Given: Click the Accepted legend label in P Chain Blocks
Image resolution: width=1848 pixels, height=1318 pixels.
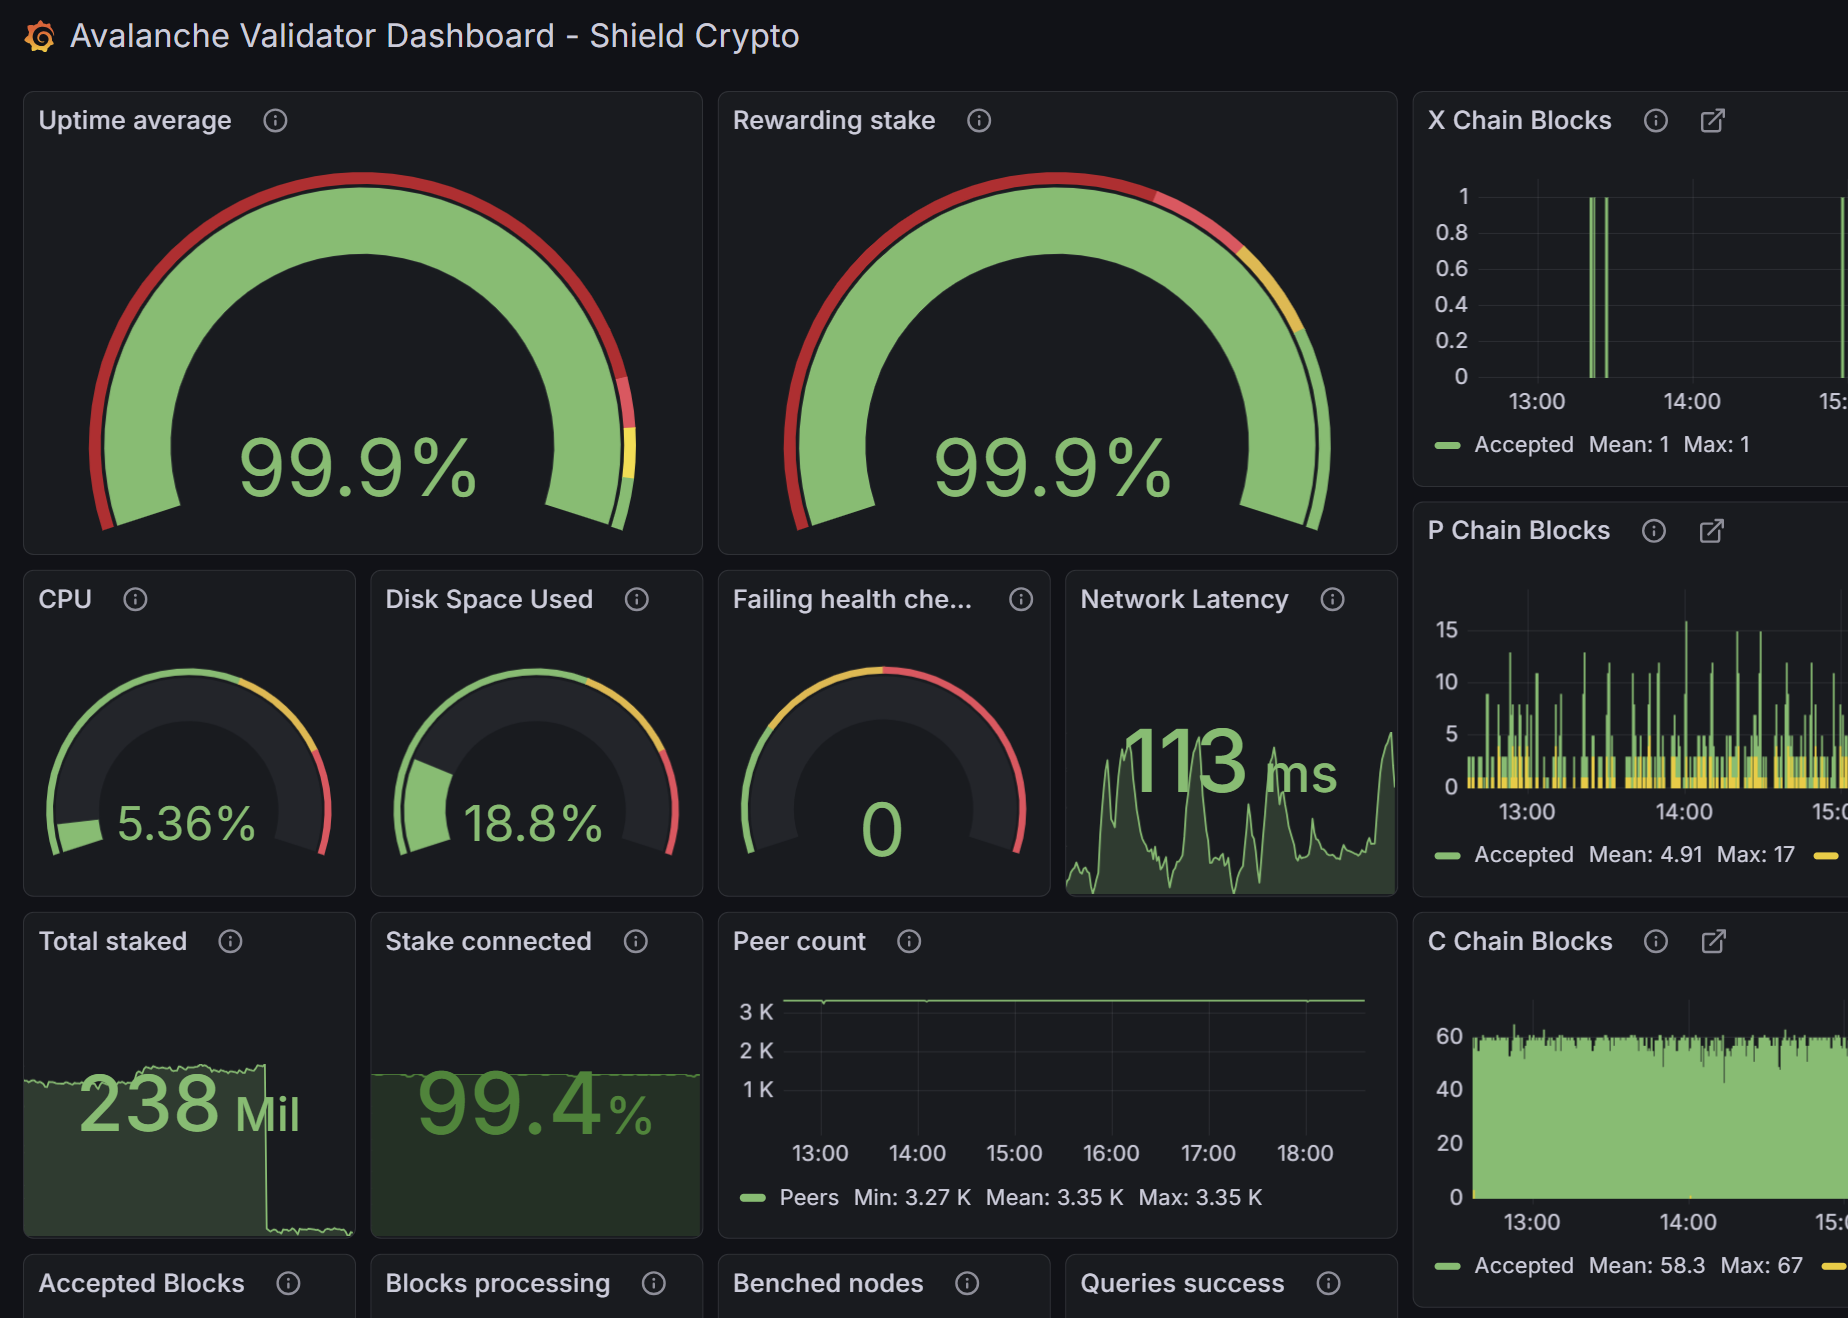Looking at the screenshot, I should click(x=1522, y=854).
